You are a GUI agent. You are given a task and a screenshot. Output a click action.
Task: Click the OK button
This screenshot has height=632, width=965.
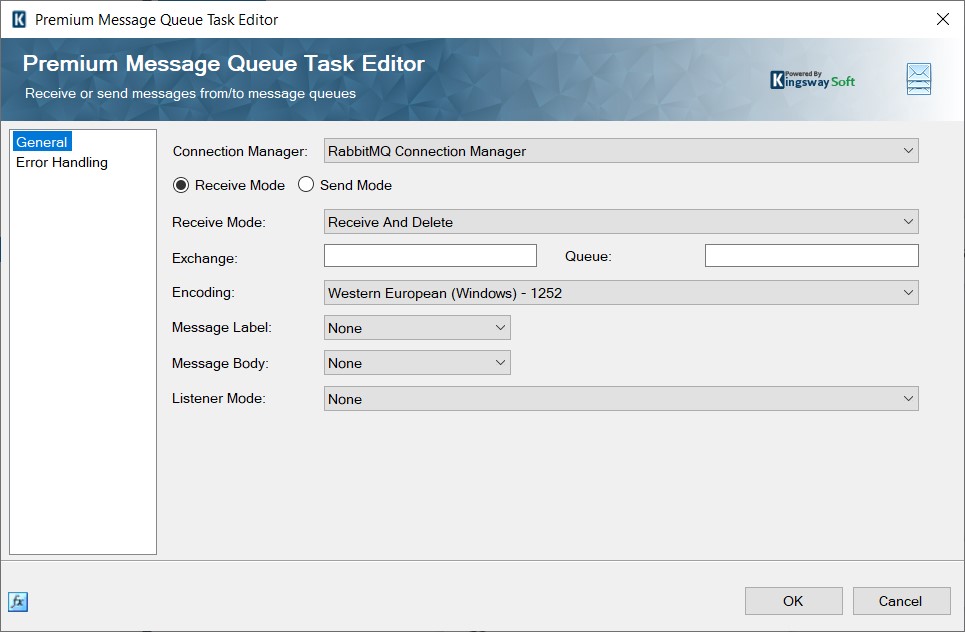pyautogui.click(x=793, y=600)
